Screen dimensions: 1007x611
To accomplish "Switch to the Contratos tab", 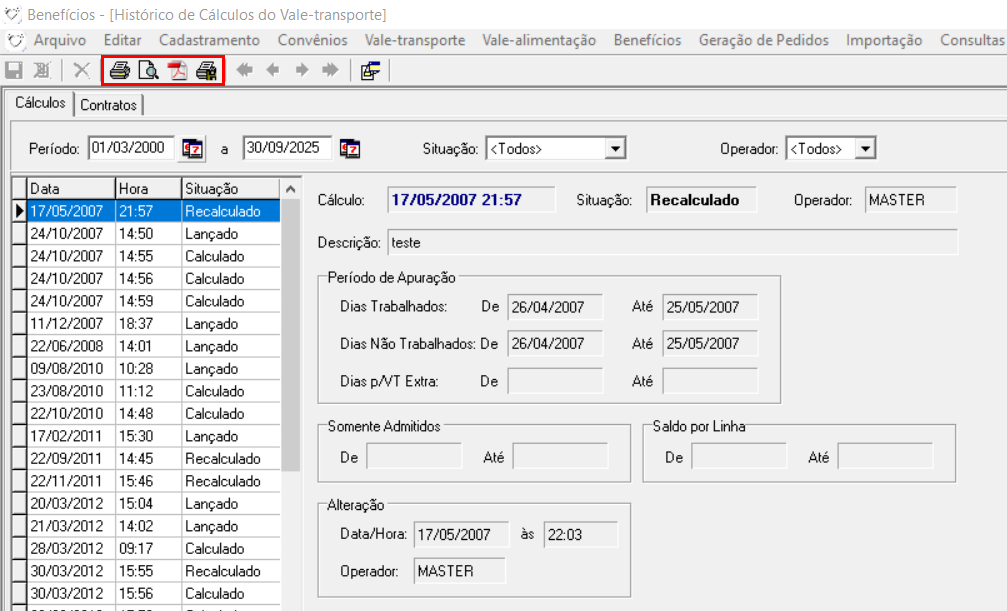I will tap(109, 105).
